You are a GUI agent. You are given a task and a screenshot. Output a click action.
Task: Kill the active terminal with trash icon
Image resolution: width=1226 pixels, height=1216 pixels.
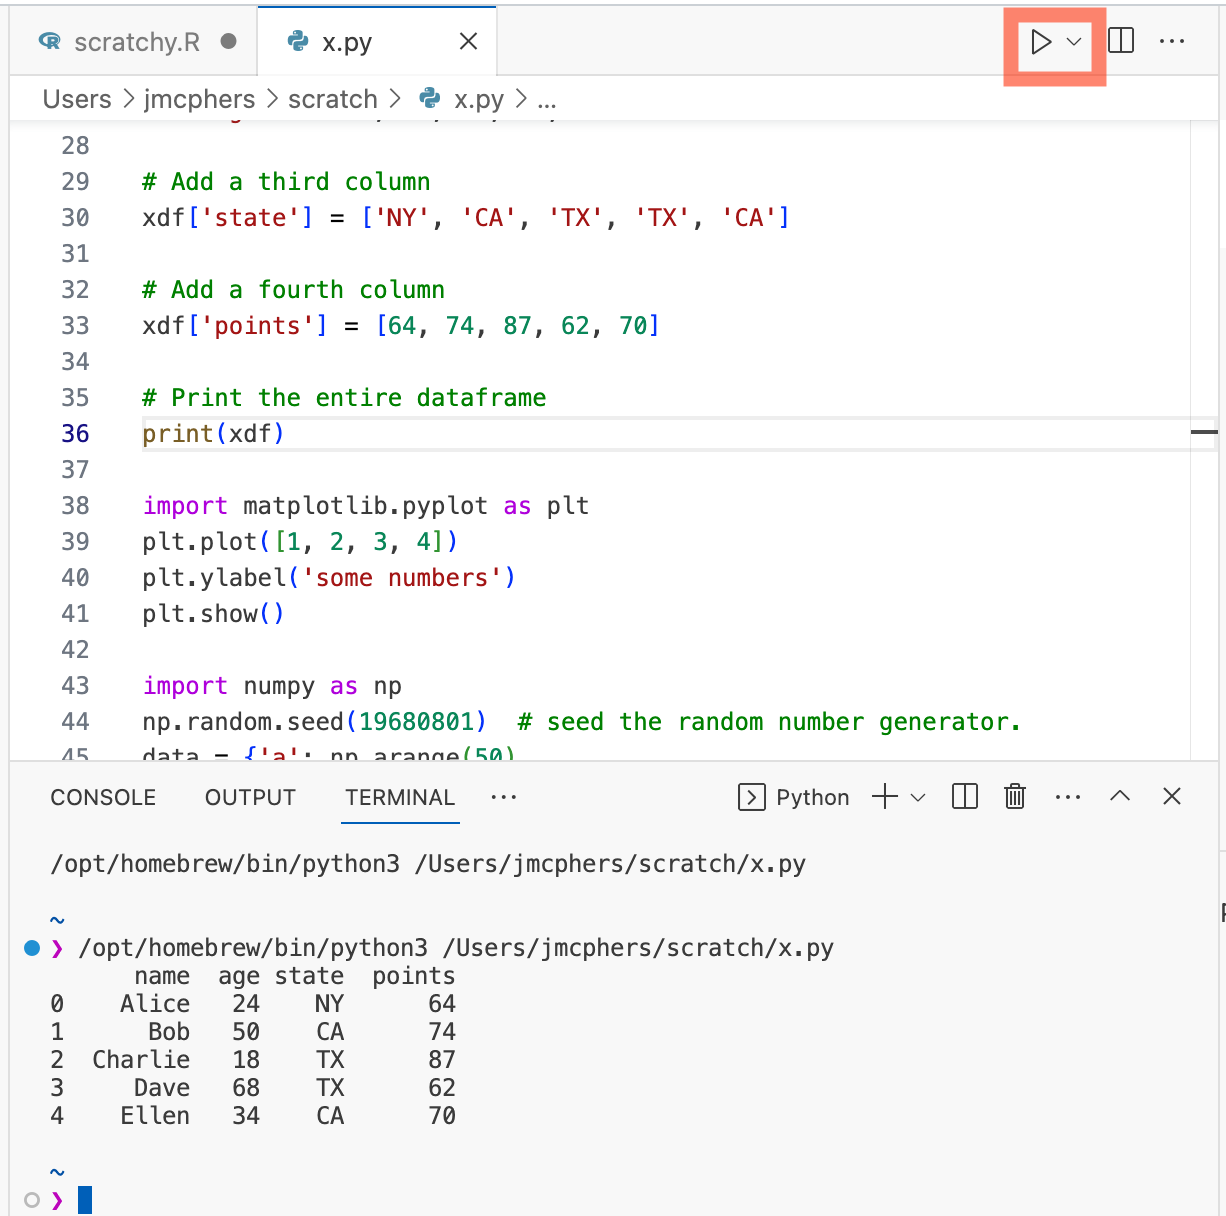click(x=1014, y=796)
